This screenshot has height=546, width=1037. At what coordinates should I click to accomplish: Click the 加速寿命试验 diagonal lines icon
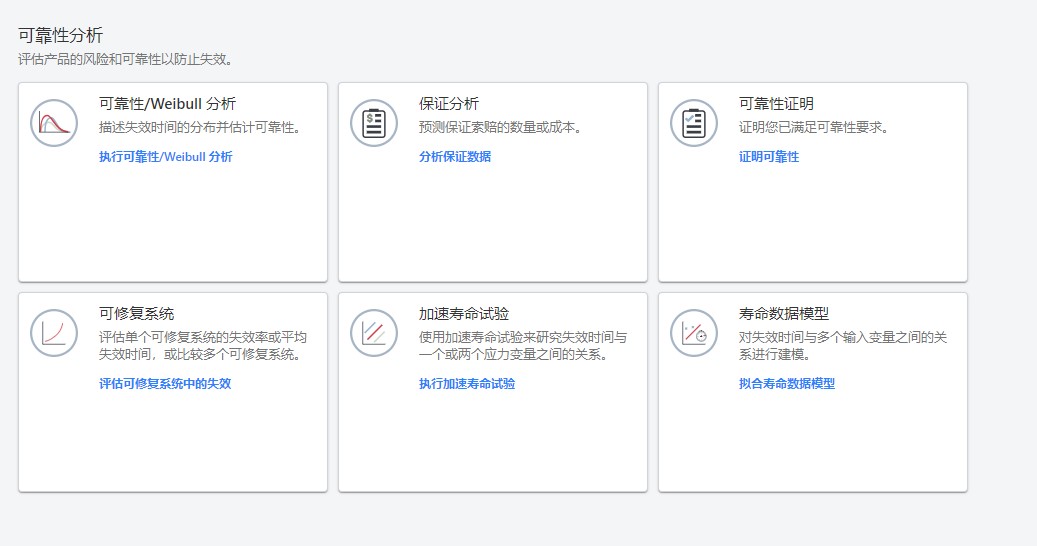tap(374, 333)
